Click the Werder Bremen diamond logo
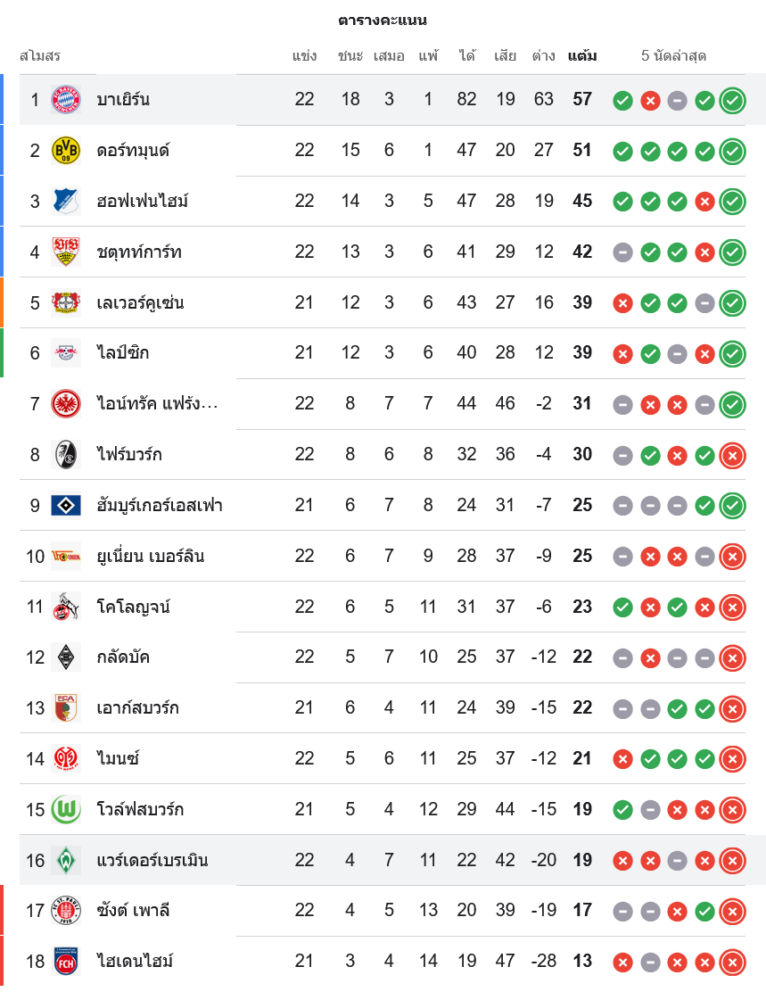 click(66, 860)
